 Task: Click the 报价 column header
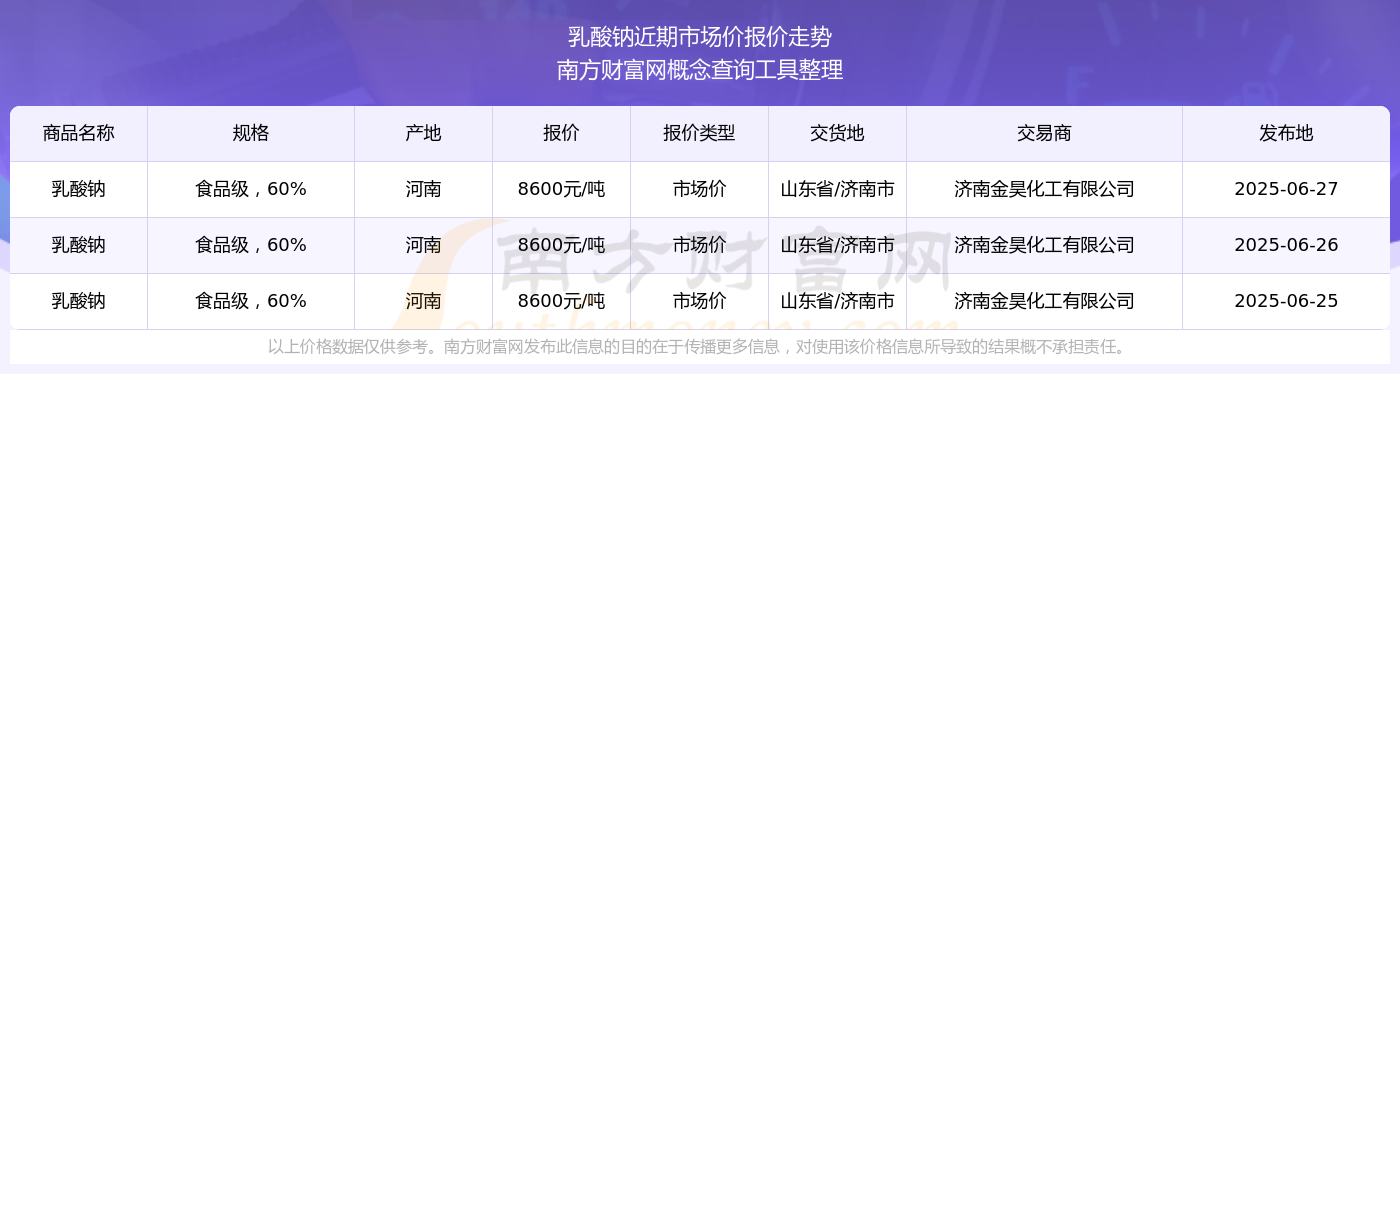tap(561, 133)
